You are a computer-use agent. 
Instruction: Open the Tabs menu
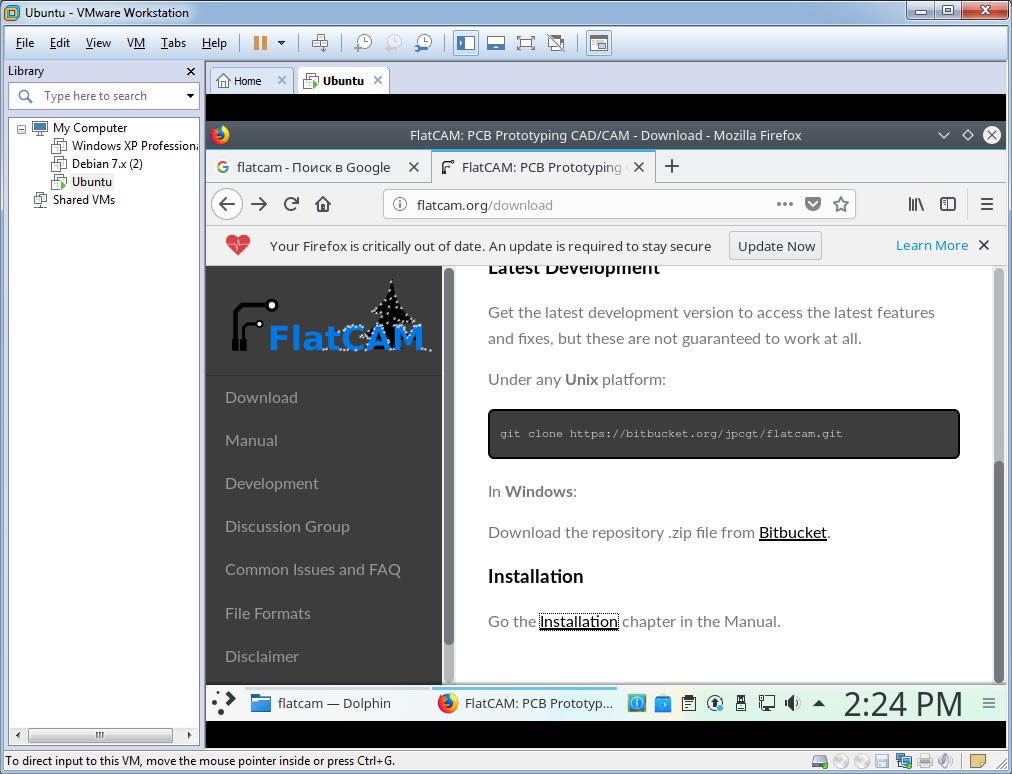173,43
